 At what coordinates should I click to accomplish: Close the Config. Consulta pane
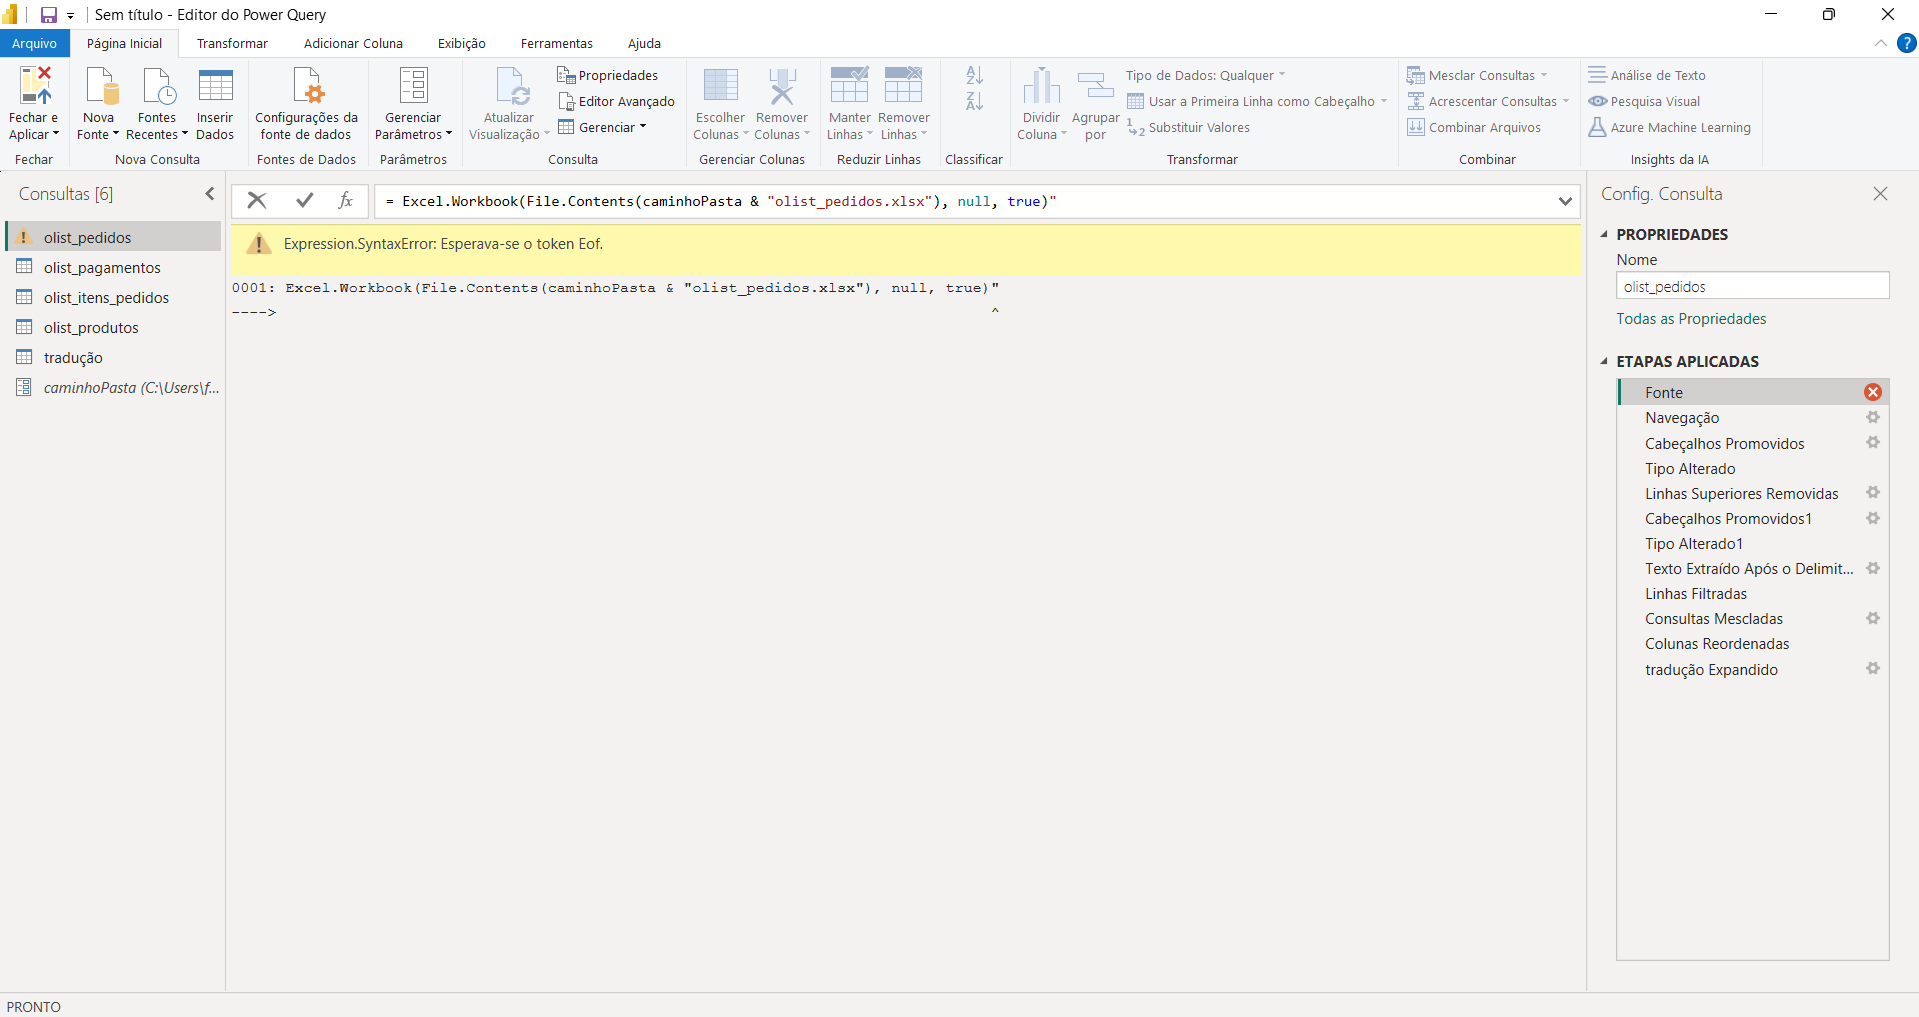1880,194
